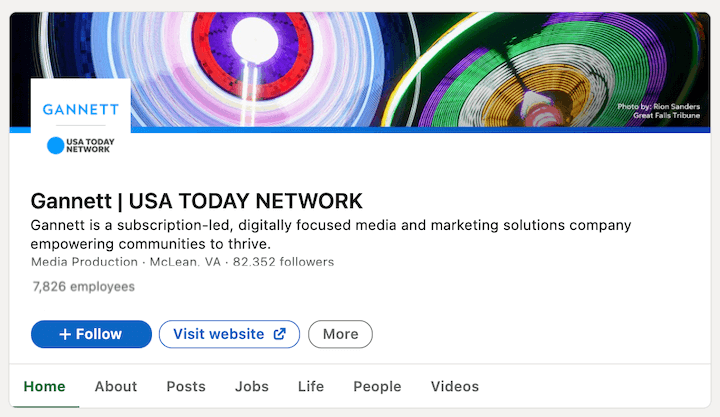This screenshot has height=417, width=720.
Task: Go to the Posts tab
Action: tap(186, 386)
